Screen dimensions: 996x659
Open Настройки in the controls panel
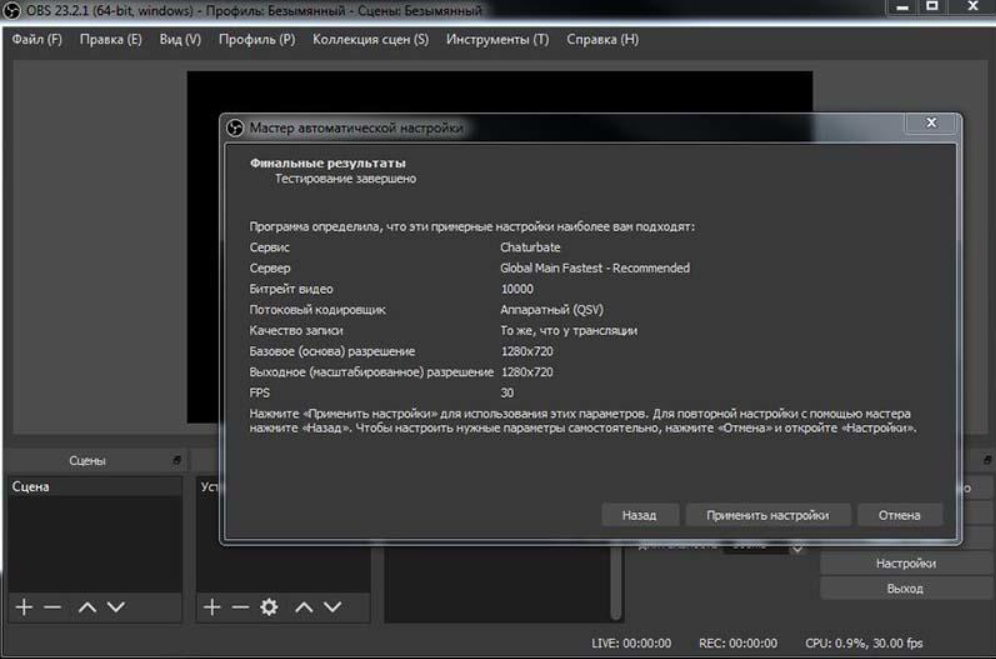click(906, 564)
